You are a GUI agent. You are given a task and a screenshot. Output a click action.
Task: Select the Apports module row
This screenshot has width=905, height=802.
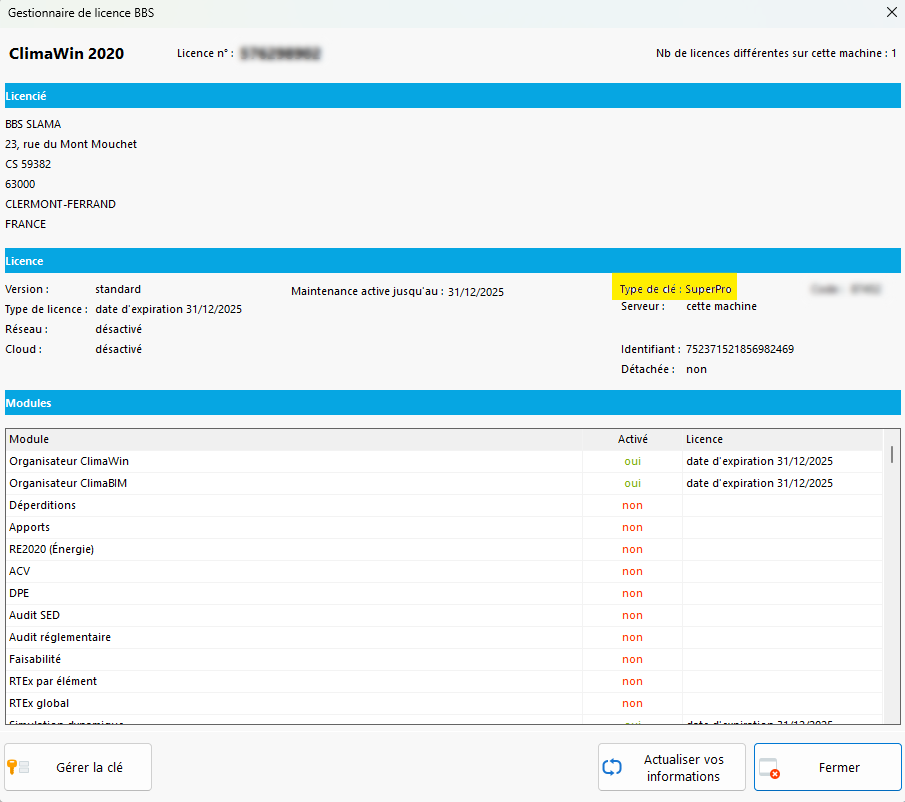pyautogui.click(x=444, y=527)
